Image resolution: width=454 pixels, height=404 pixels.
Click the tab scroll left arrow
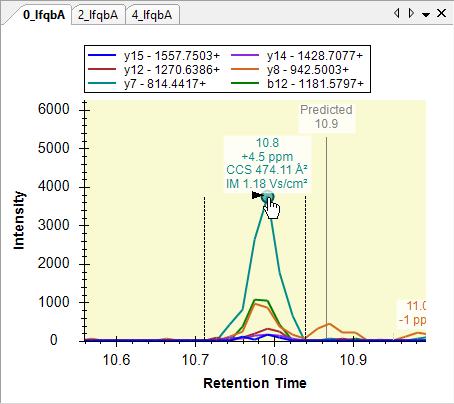397,13
